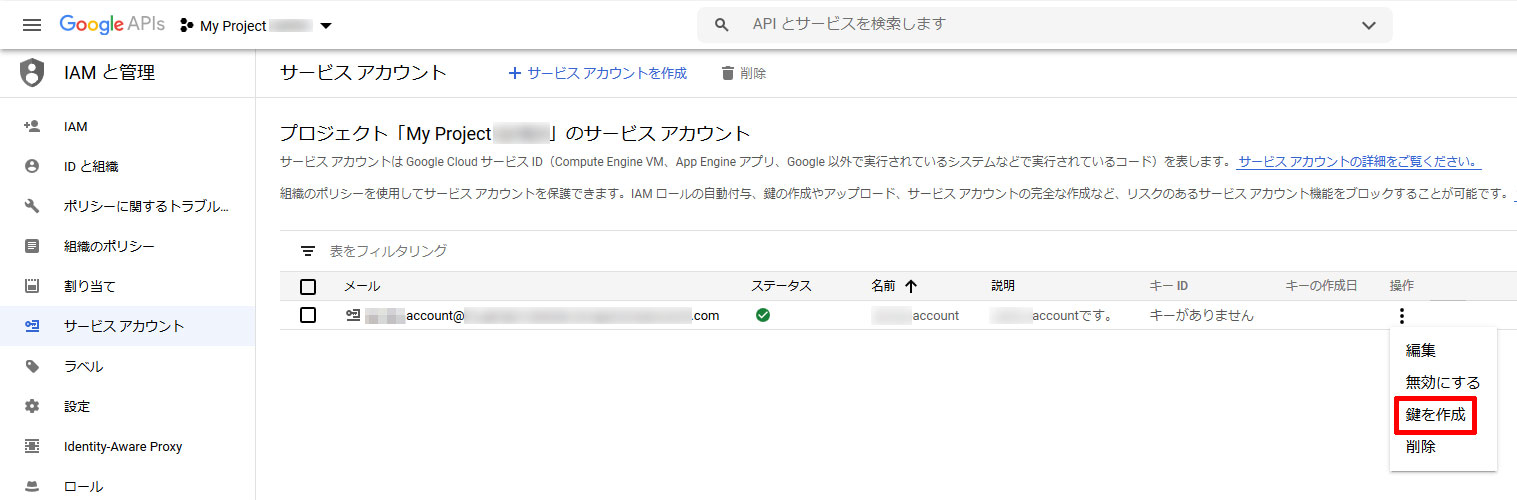
Task: Sort by メール column header
Action: [362, 286]
